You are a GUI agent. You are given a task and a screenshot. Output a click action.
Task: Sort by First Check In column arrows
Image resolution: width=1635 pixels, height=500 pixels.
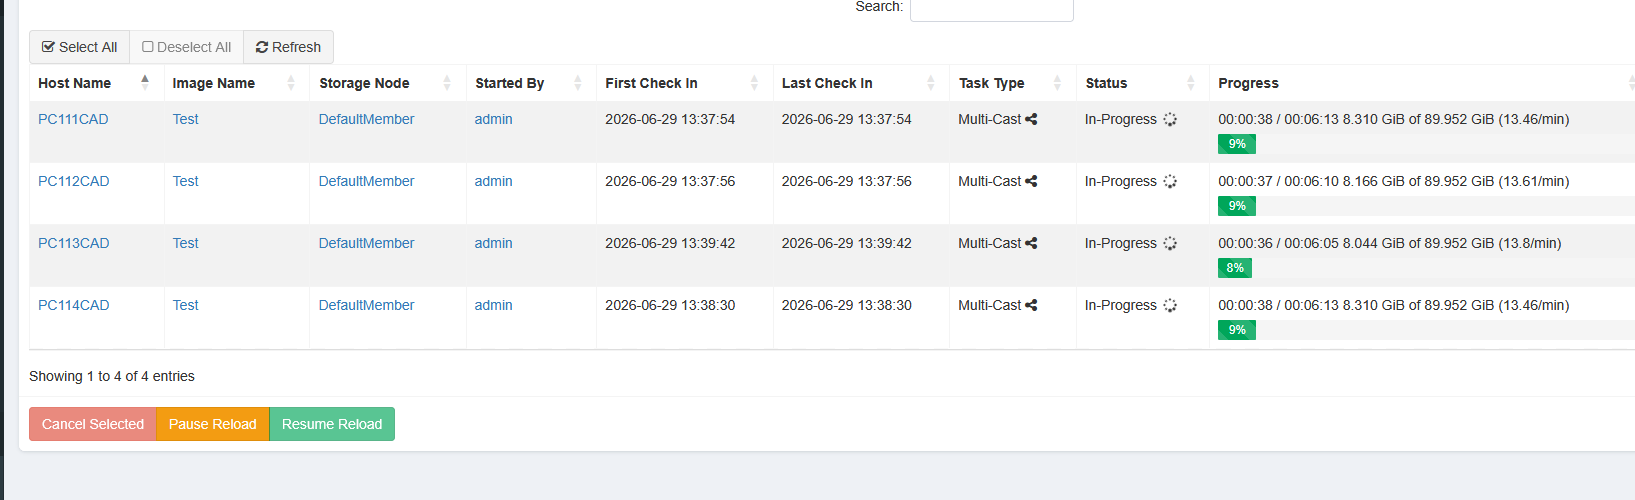pyautogui.click(x=754, y=83)
